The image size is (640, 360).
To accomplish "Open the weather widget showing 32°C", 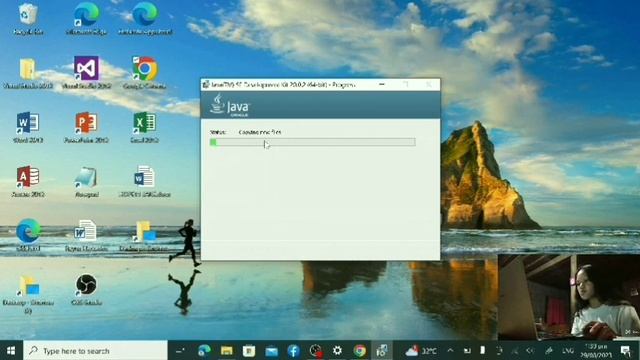I will 422,351.
